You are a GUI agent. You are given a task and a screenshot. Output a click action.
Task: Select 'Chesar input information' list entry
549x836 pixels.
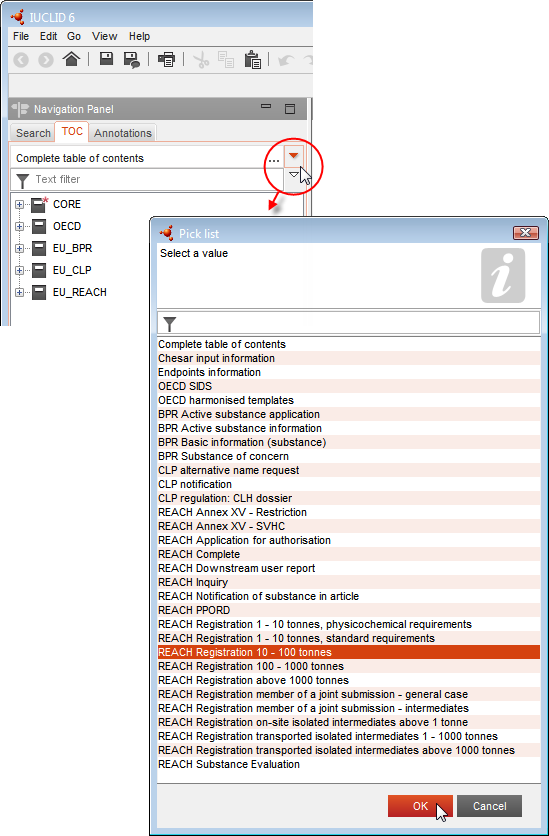(349, 358)
